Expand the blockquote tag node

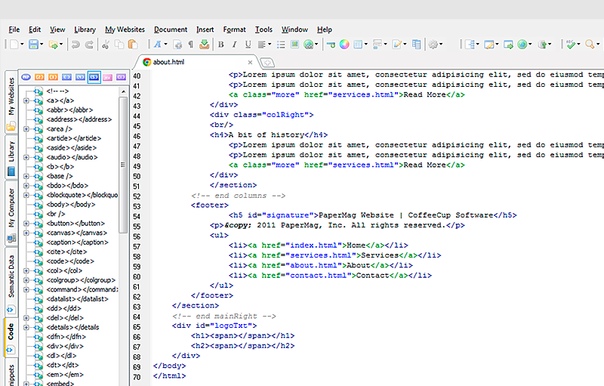[x=26, y=195]
